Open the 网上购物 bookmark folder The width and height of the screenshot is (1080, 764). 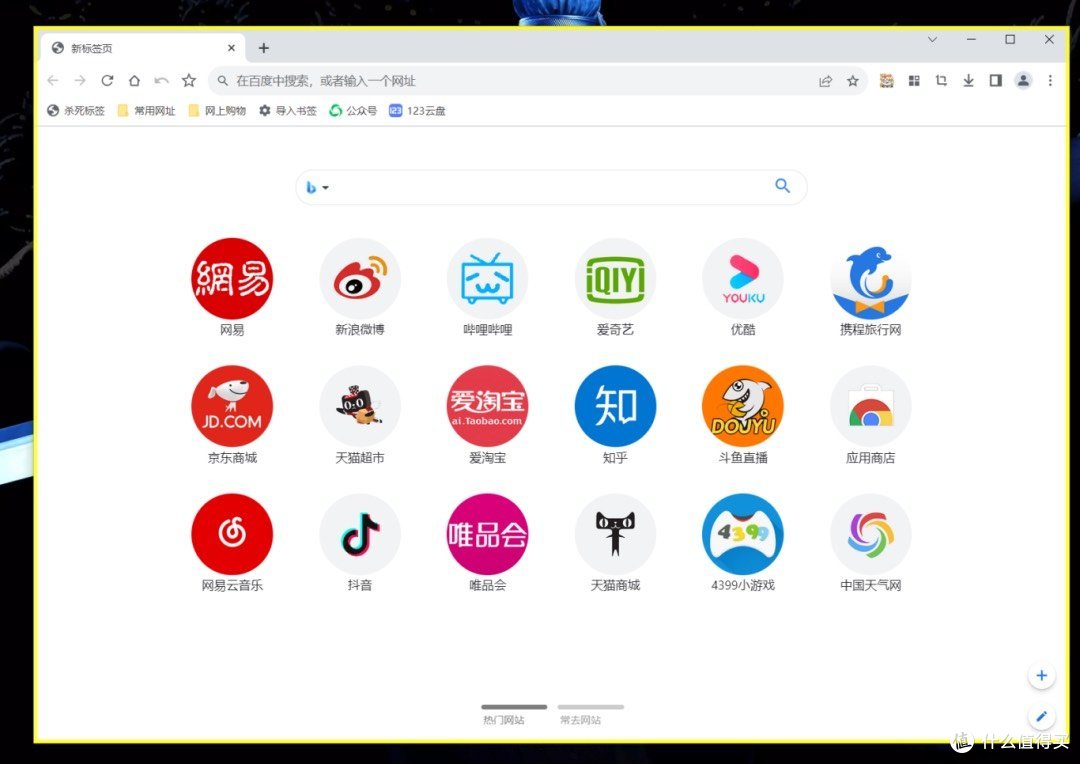coord(217,110)
